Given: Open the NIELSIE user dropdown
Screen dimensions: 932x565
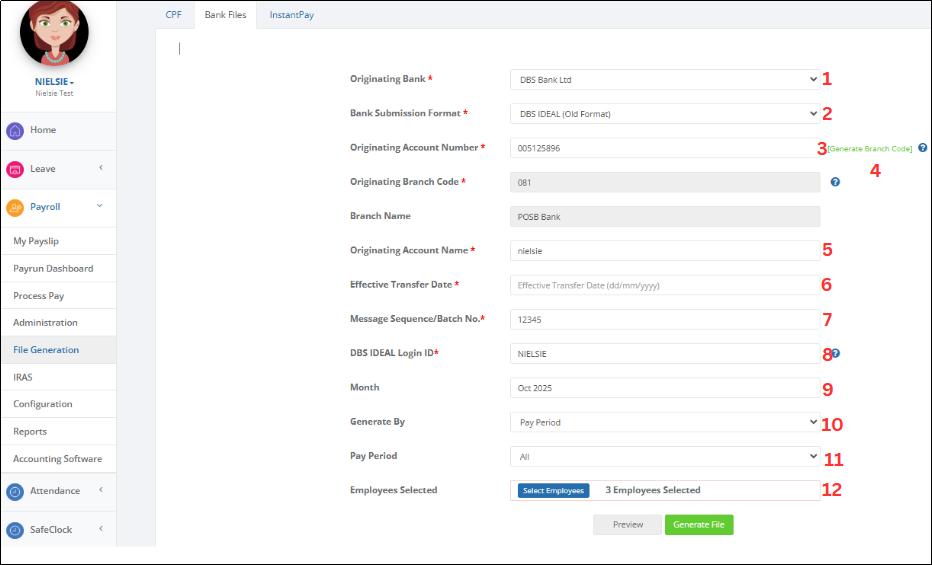Looking at the screenshot, I should pos(54,82).
